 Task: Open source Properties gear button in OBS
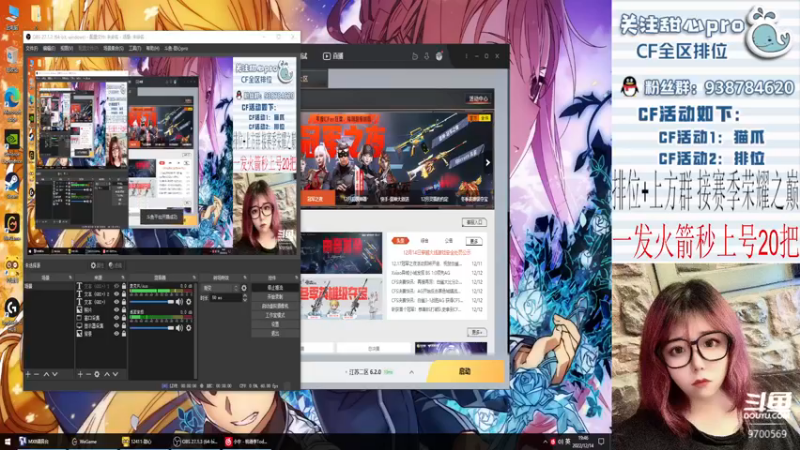coord(96,265)
